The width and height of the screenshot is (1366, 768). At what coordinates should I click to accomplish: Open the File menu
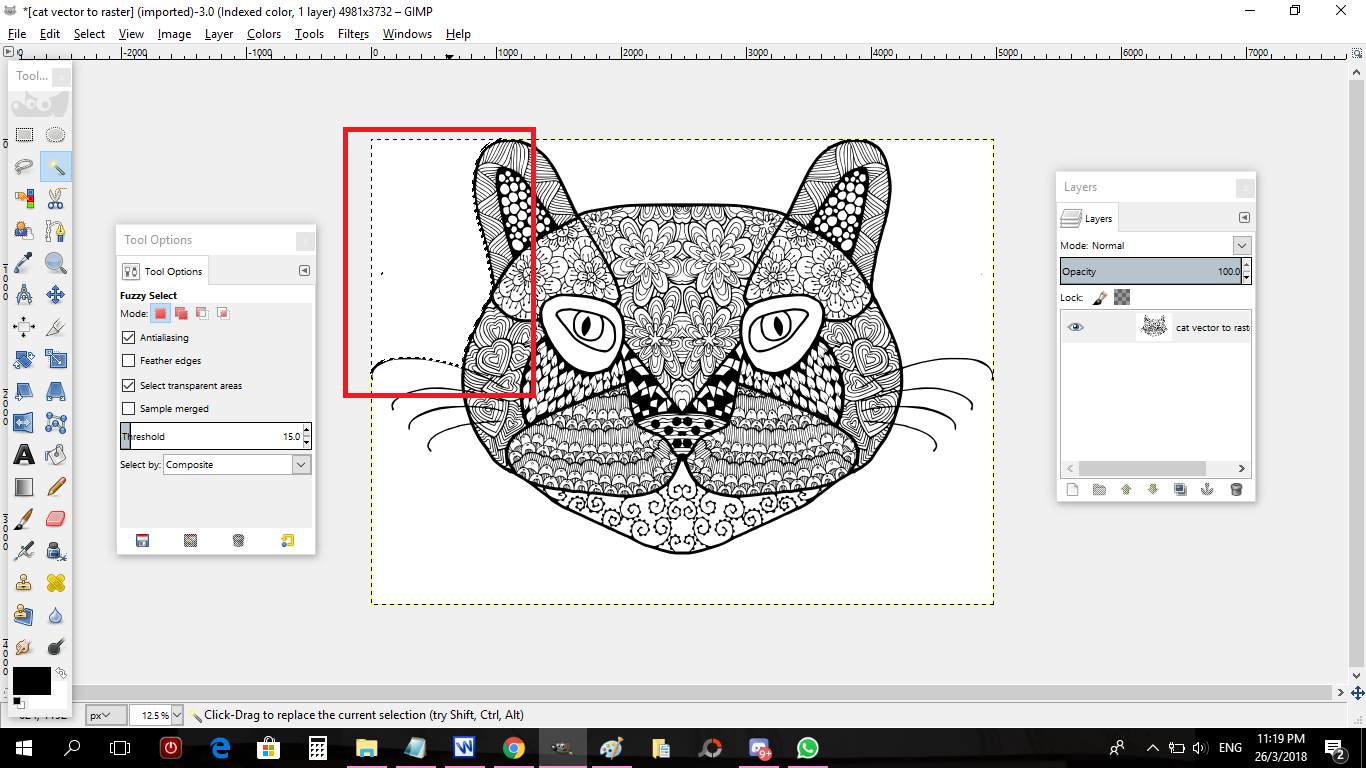tap(17, 34)
